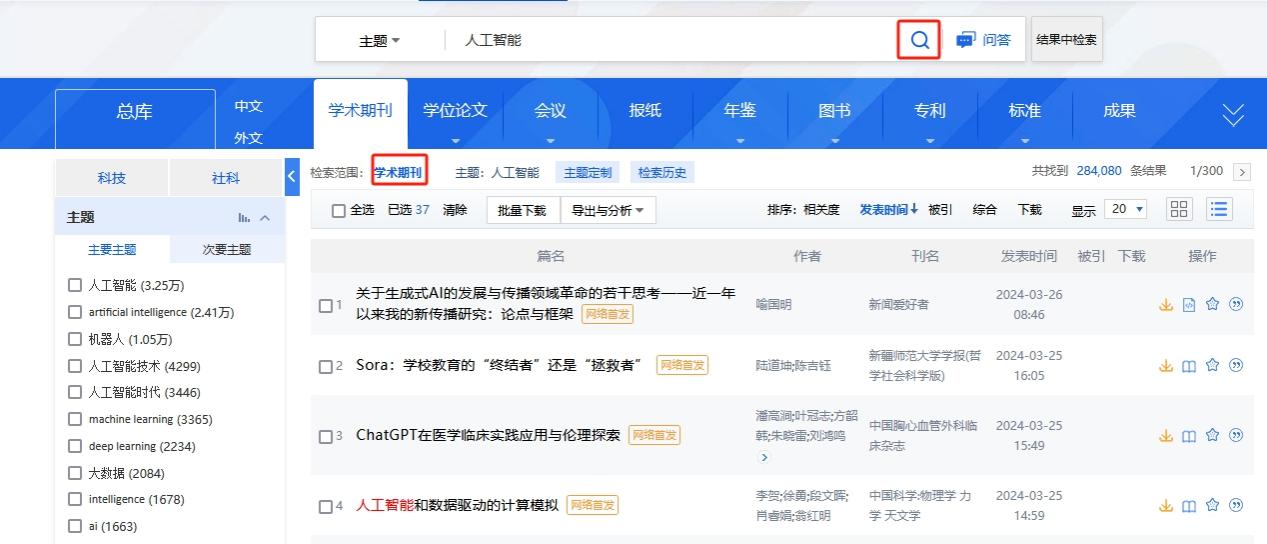The image size is (1267, 544).
Task: Switch to grid detail view
Action: point(1180,209)
